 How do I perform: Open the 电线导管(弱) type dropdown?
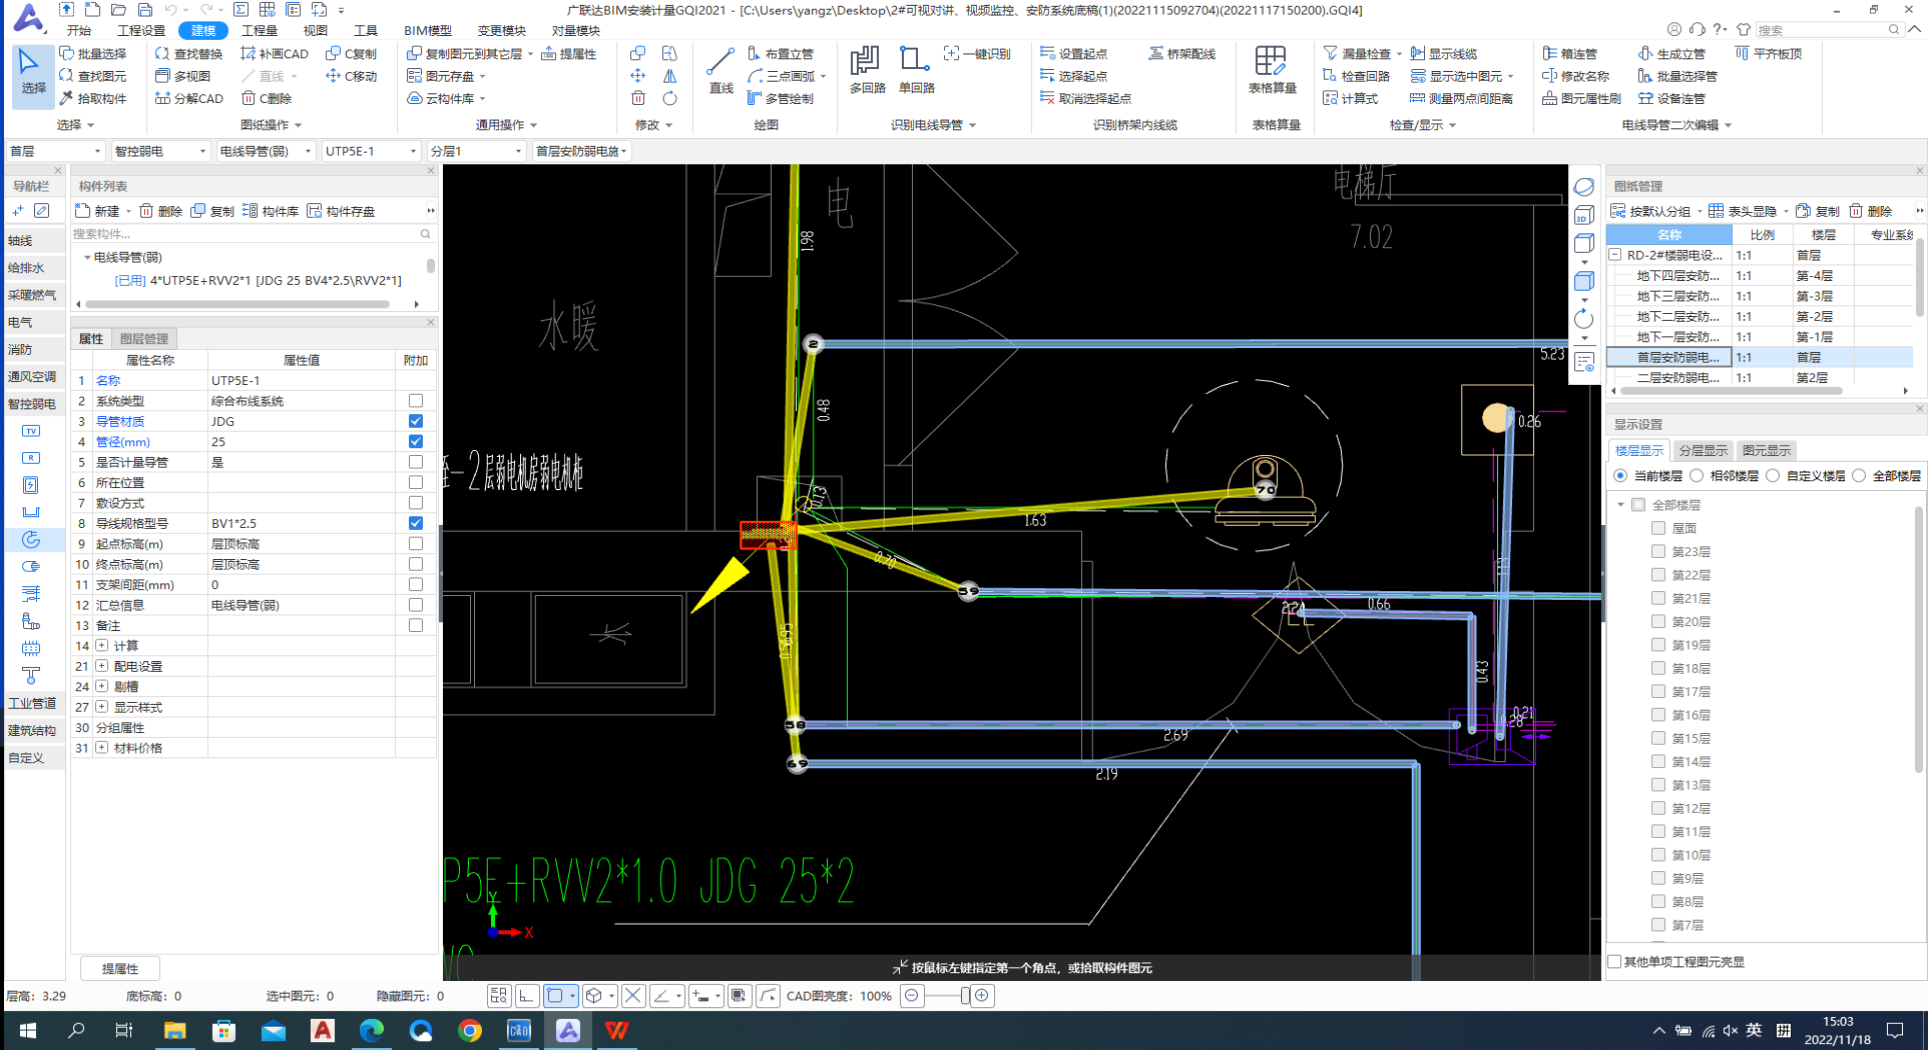(x=265, y=151)
